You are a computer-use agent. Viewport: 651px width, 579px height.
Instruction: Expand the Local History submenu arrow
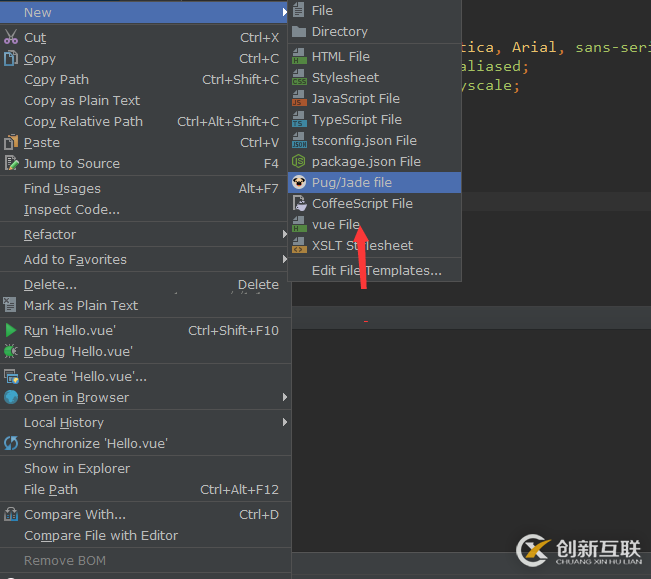(284, 422)
